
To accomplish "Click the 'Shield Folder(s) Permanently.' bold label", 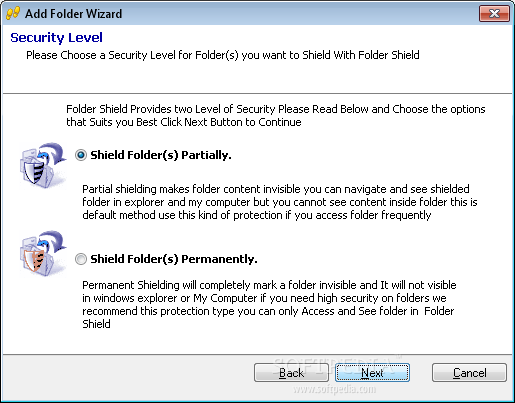I will click(174, 259).
